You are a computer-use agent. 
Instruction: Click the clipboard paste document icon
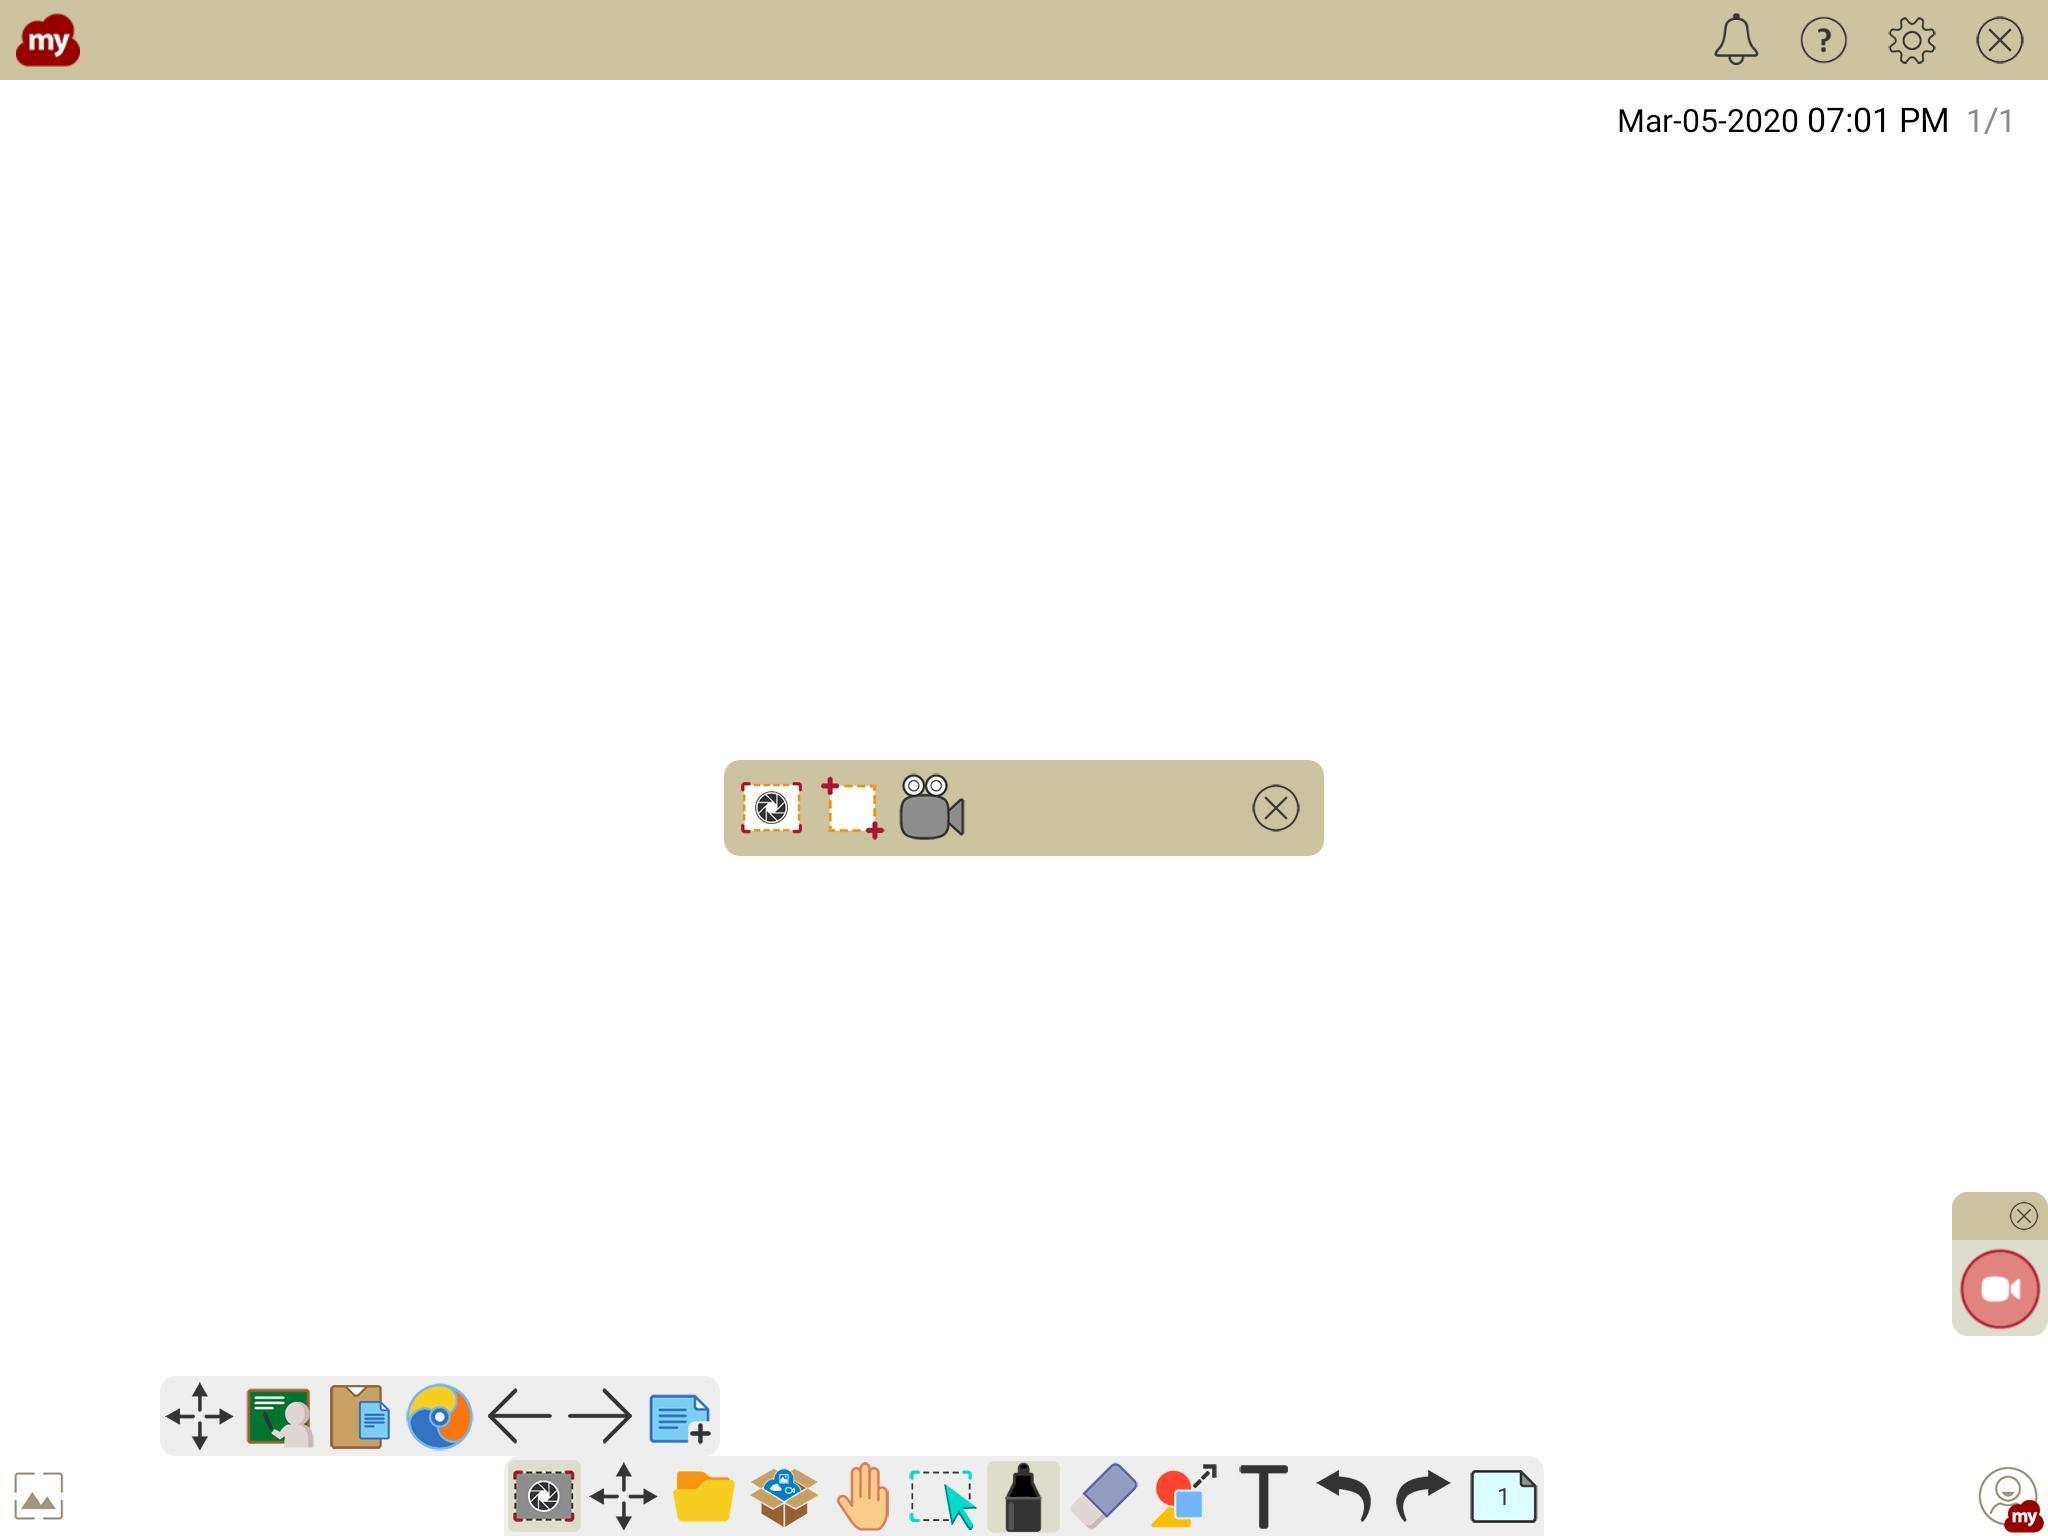point(359,1416)
